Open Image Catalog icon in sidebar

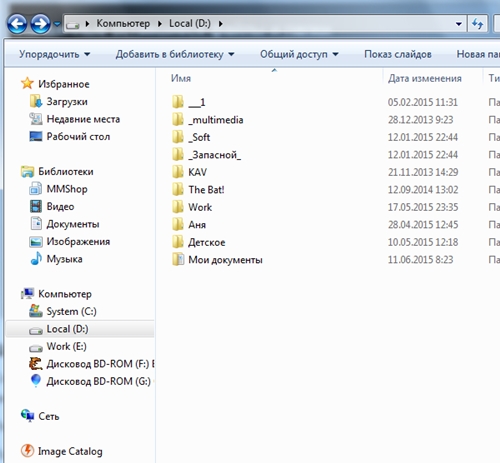pos(27,451)
